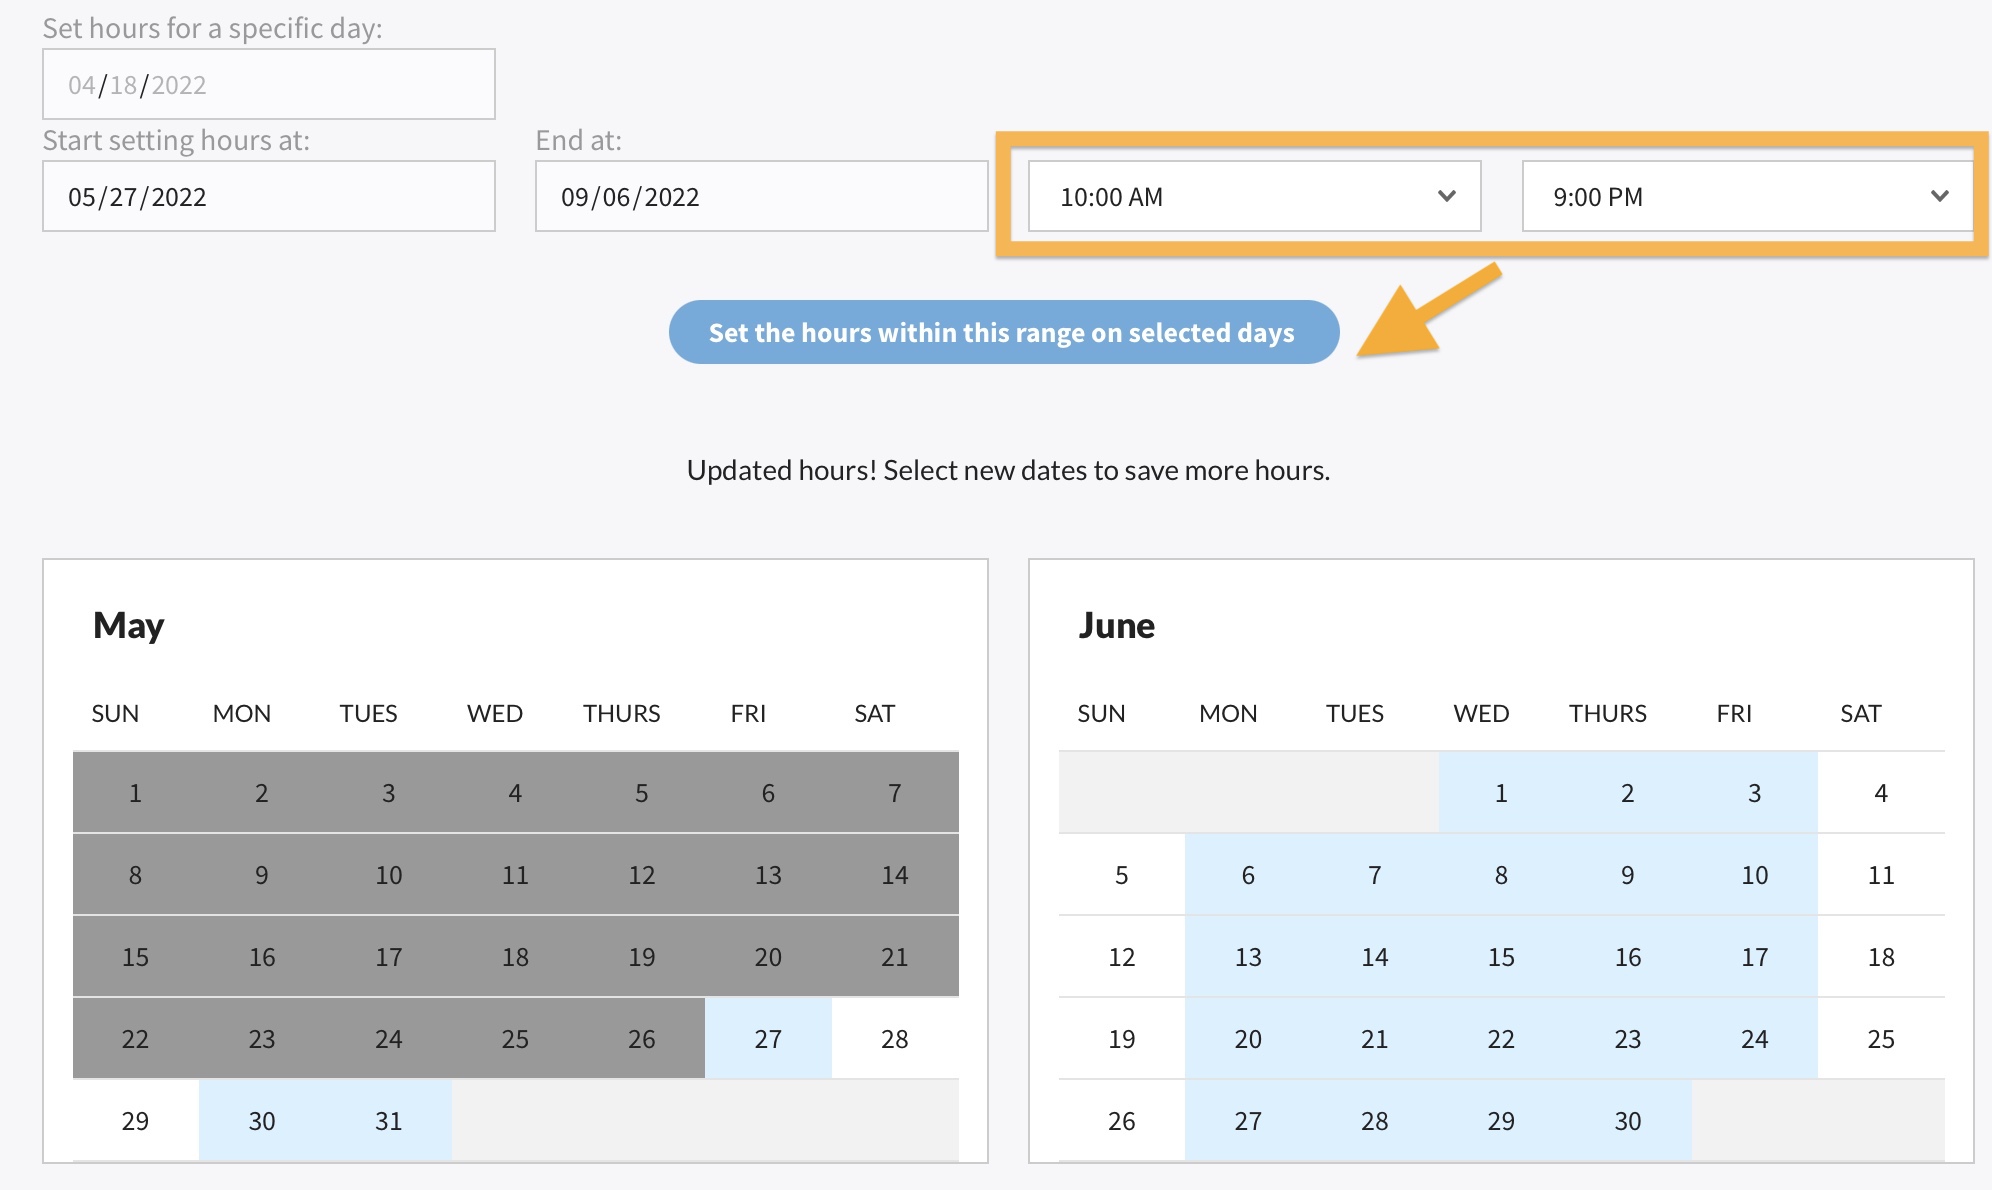Click the start date field 05/27/2022
The height and width of the screenshot is (1190, 1992).
point(268,196)
